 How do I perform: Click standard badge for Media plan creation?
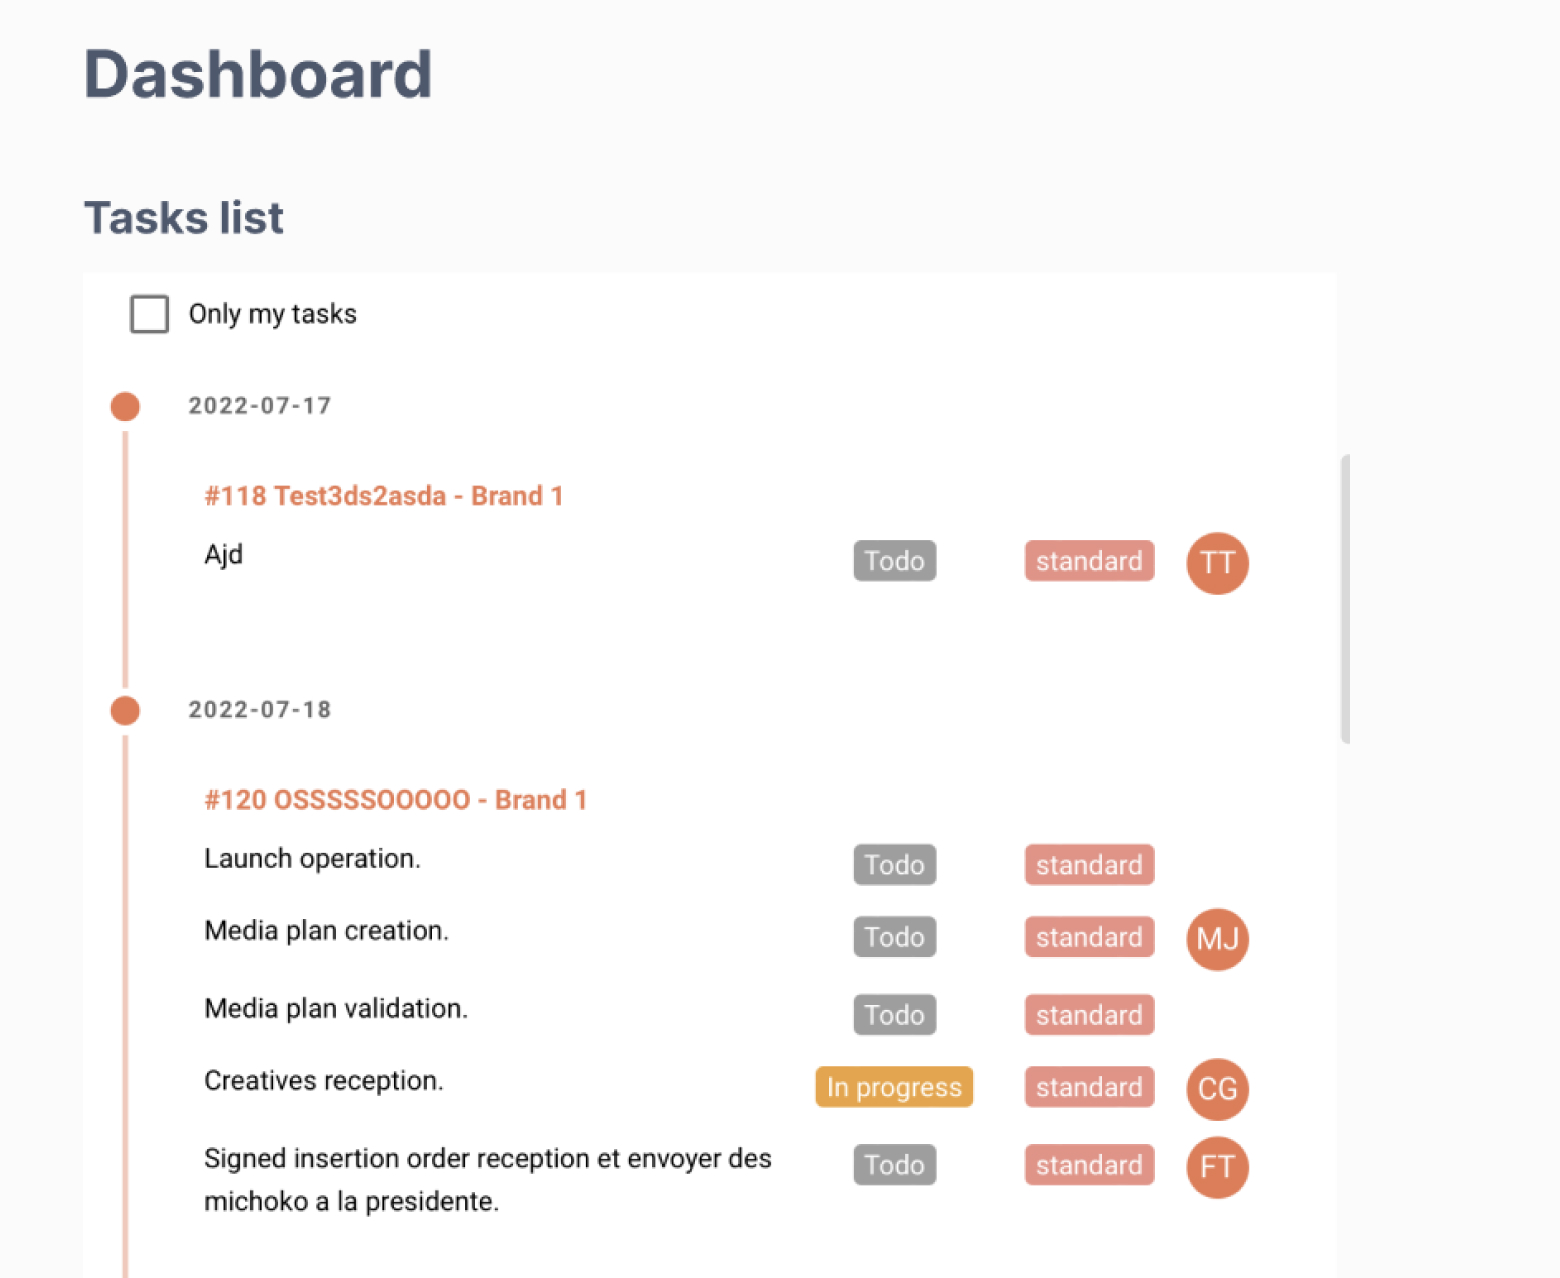1089,937
